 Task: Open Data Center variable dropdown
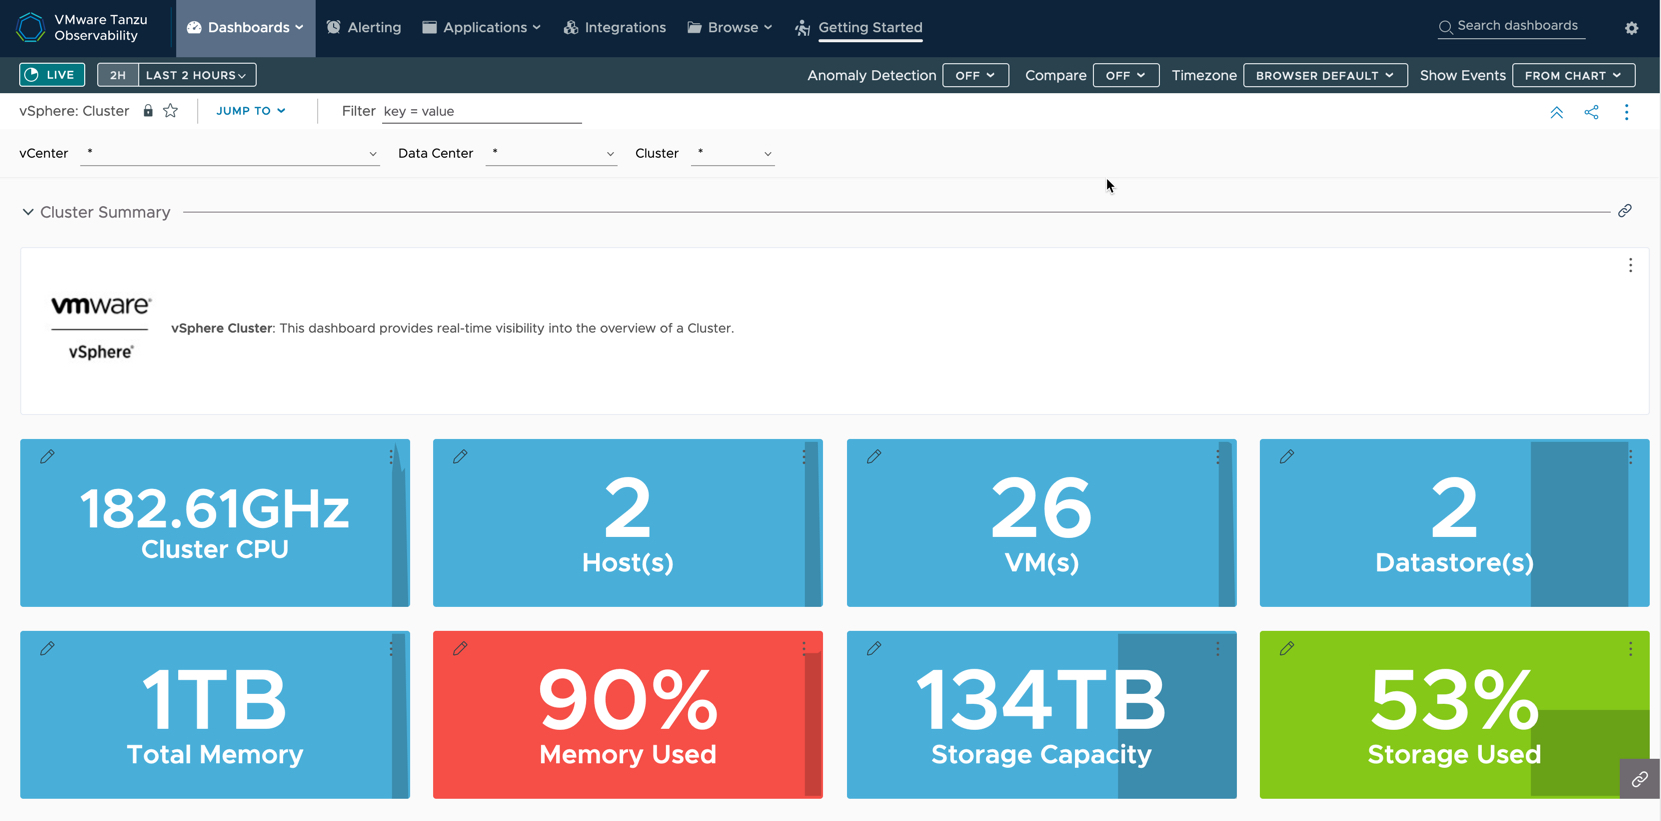coord(551,154)
